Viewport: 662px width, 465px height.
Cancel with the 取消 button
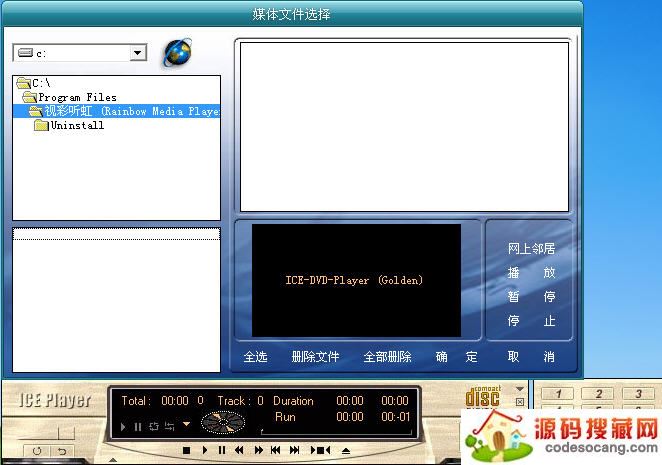coord(531,357)
